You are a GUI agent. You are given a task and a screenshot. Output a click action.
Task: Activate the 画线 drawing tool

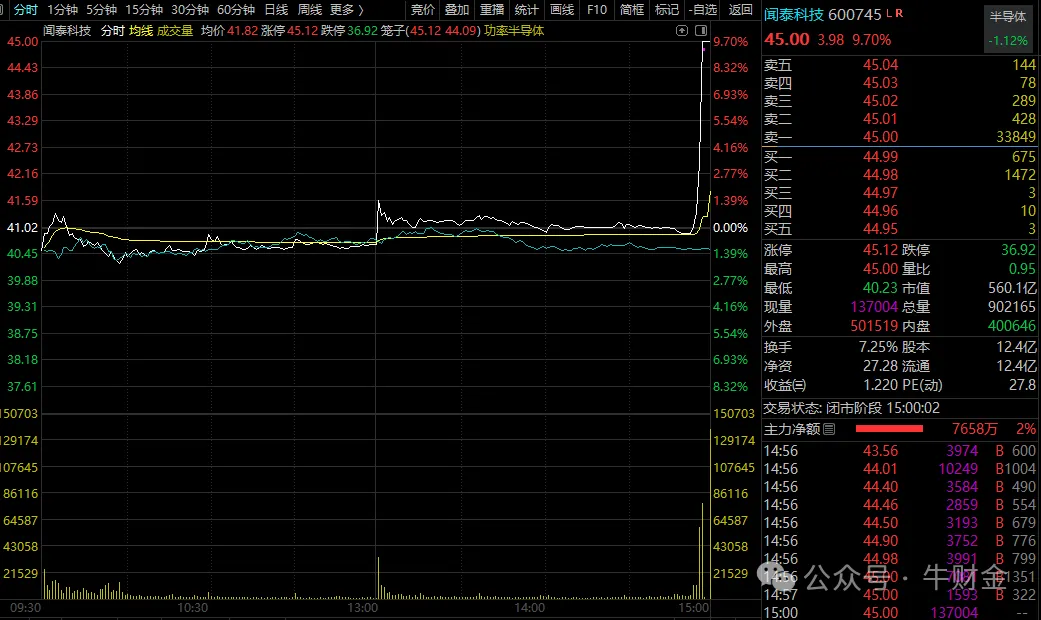[562, 9]
